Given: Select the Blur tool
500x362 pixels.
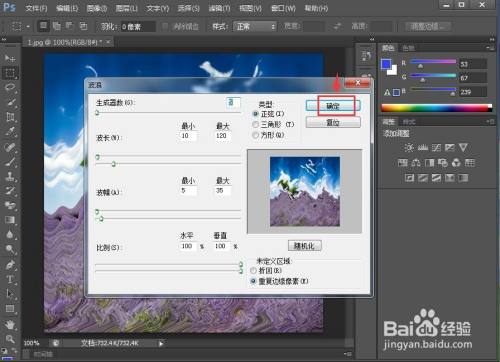Looking at the screenshot, I should 10,234.
